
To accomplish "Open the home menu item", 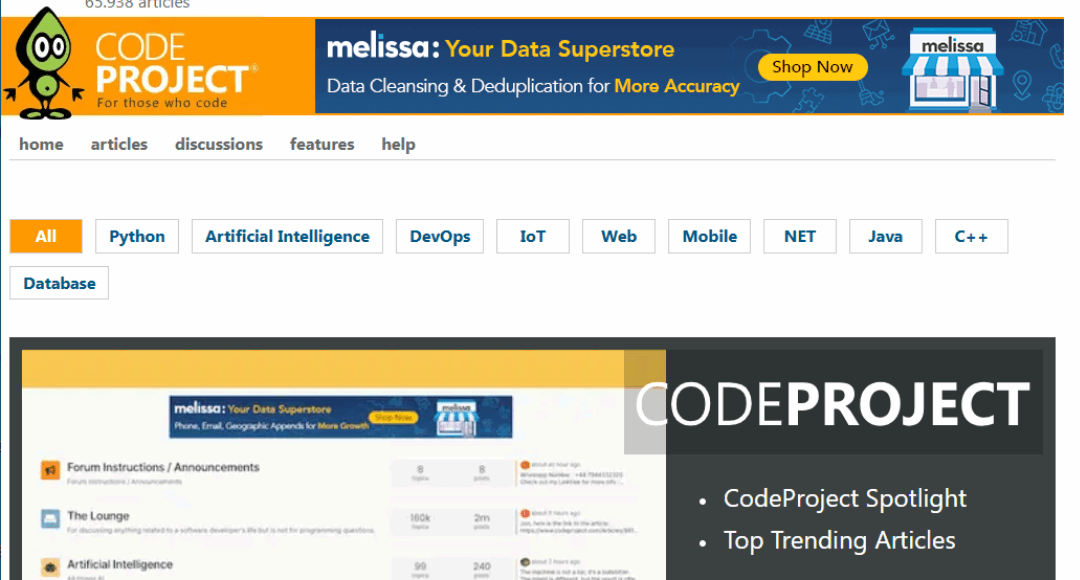I will coord(41,144).
